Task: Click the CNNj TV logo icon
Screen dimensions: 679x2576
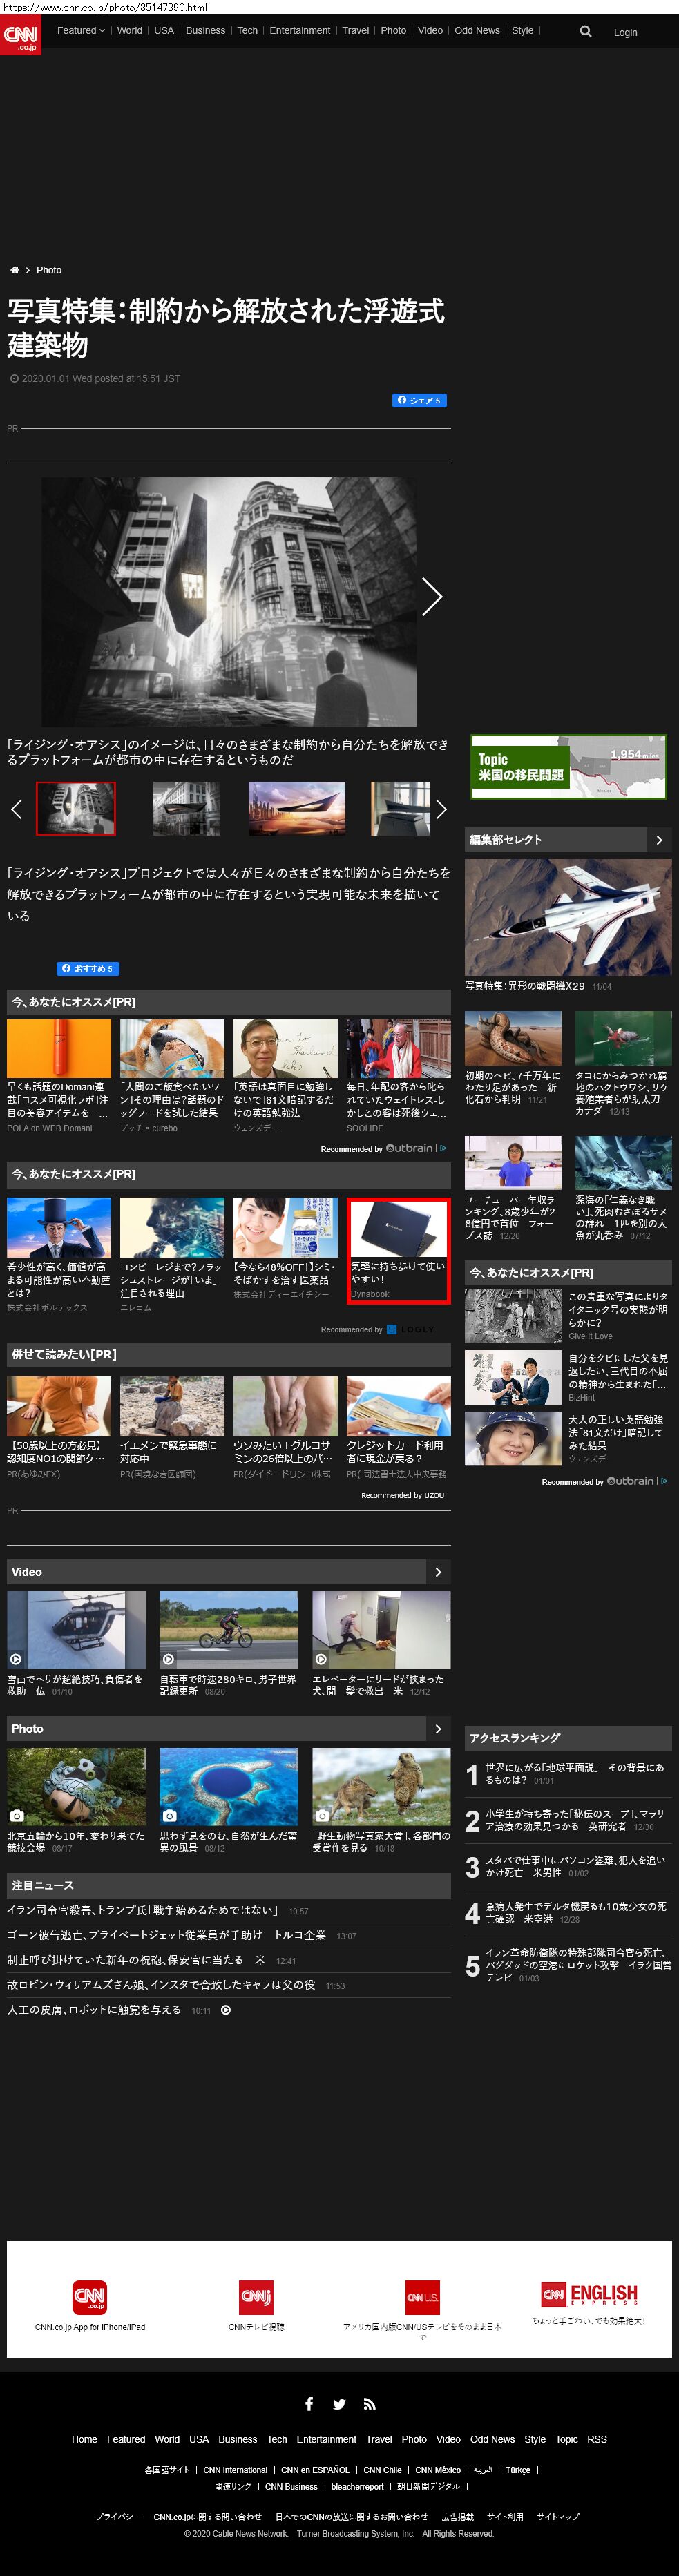Action: [x=256, y=2297]
